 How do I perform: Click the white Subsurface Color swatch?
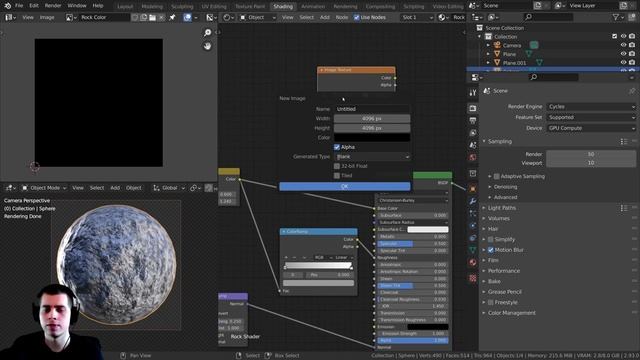[x=428, y=229]
